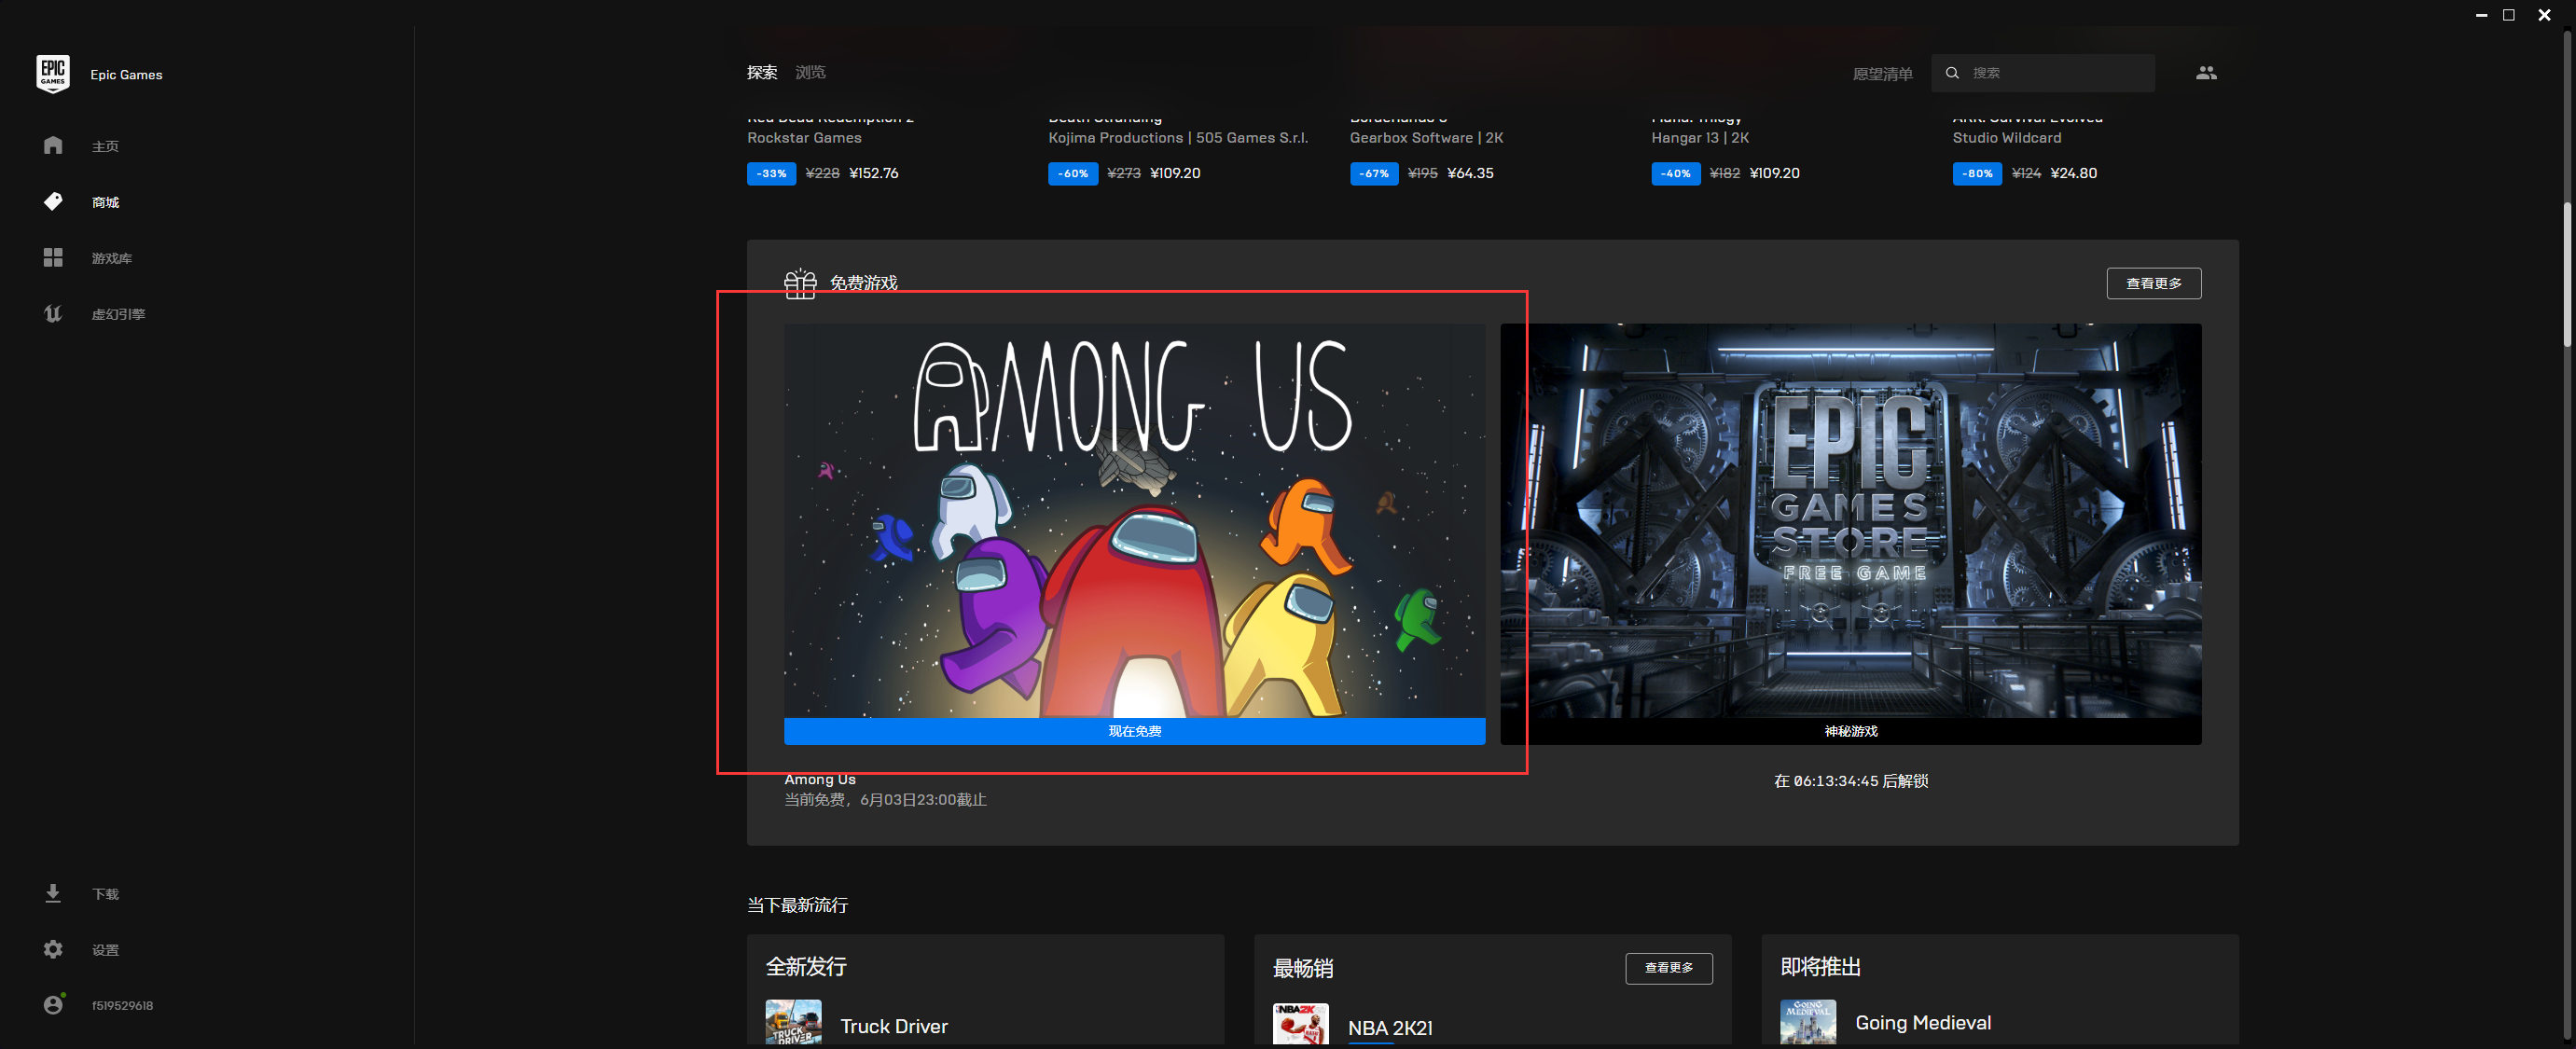This screenshot has width=2576, height=1049.
Task: Minimize the Epic Games launcher window
Action: tap(2481, 15)
